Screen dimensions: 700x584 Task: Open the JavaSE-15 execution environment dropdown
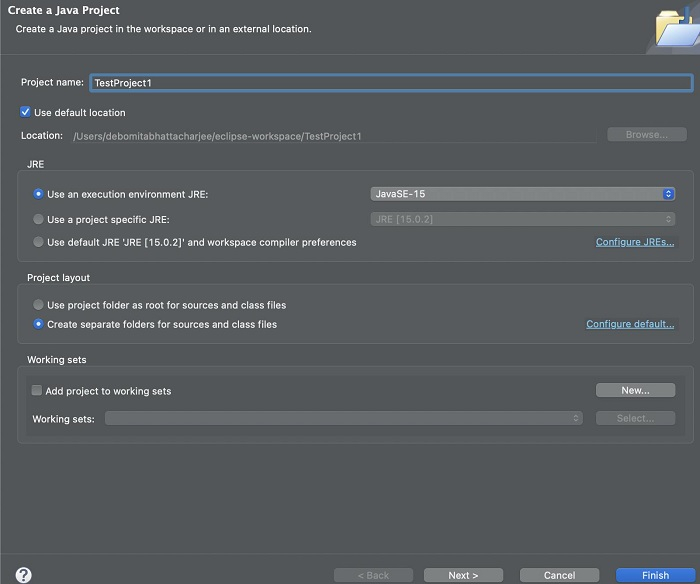[523, 194]
